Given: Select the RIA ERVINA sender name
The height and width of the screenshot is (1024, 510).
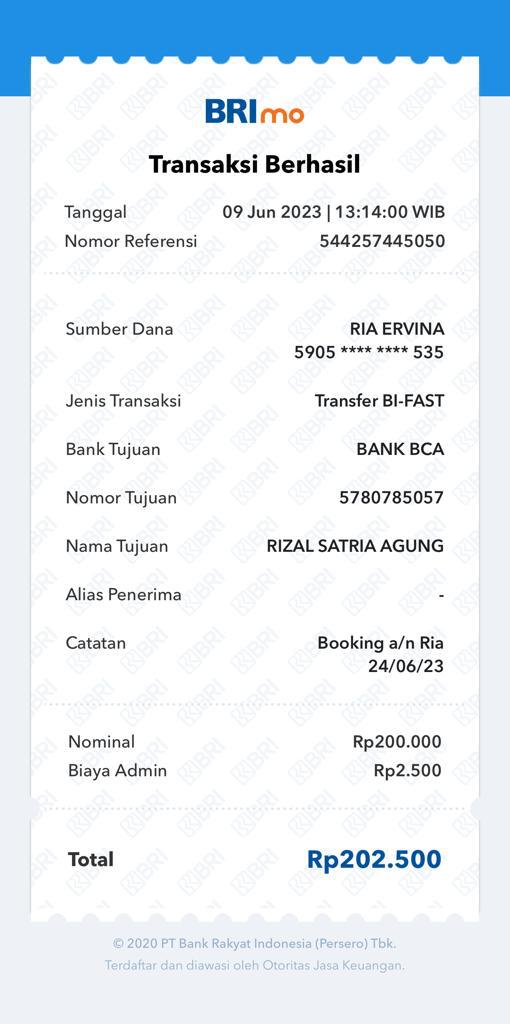Looking at the screenshot, I should pos(396,328).
